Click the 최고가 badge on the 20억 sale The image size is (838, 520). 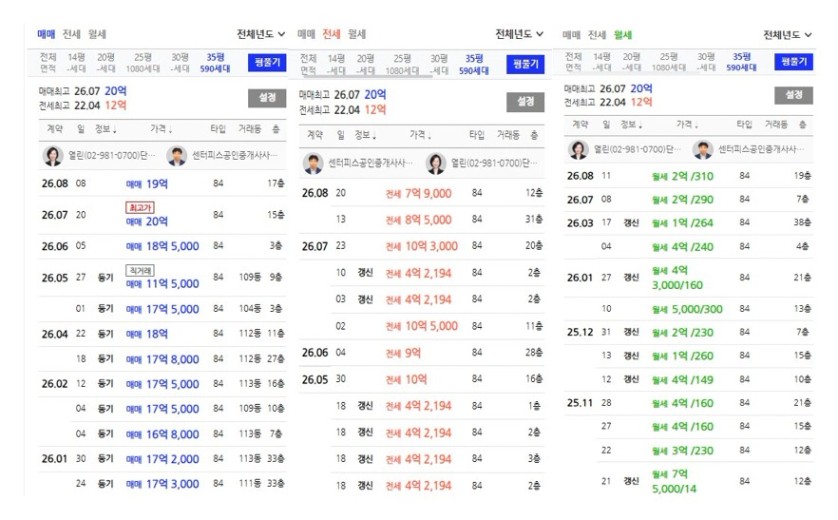140,207
